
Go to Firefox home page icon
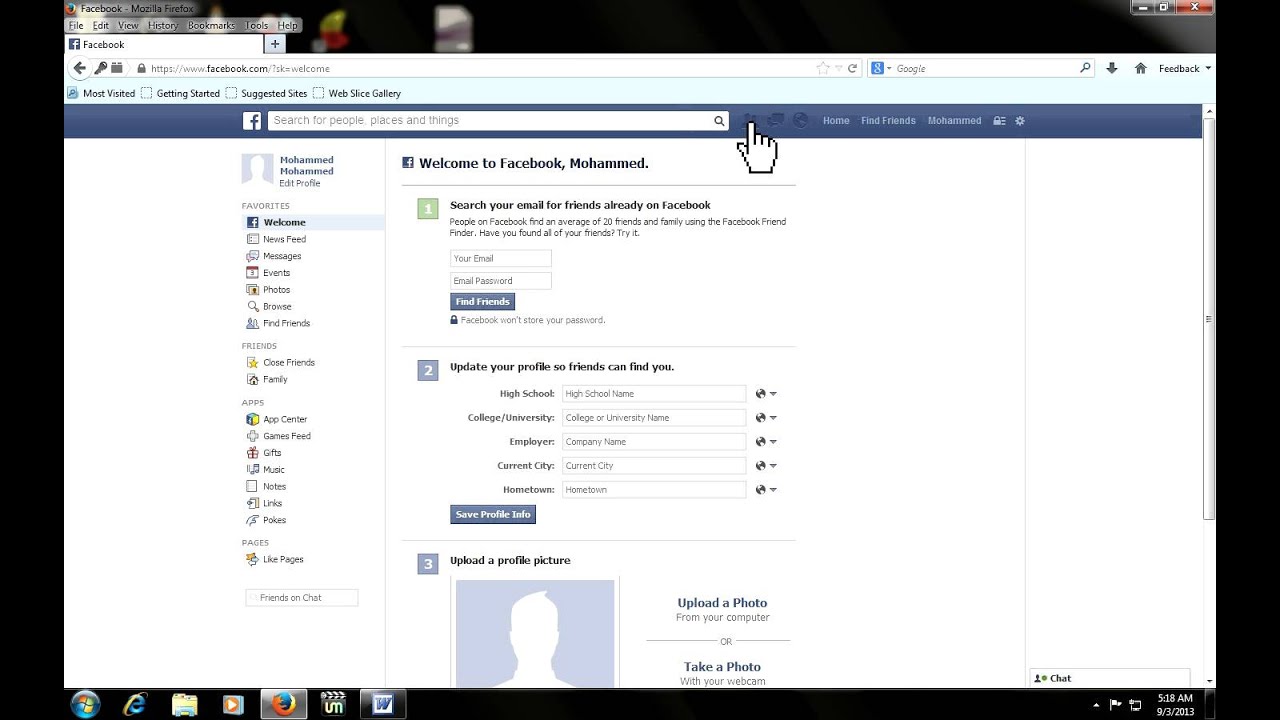coord(1140,68)
